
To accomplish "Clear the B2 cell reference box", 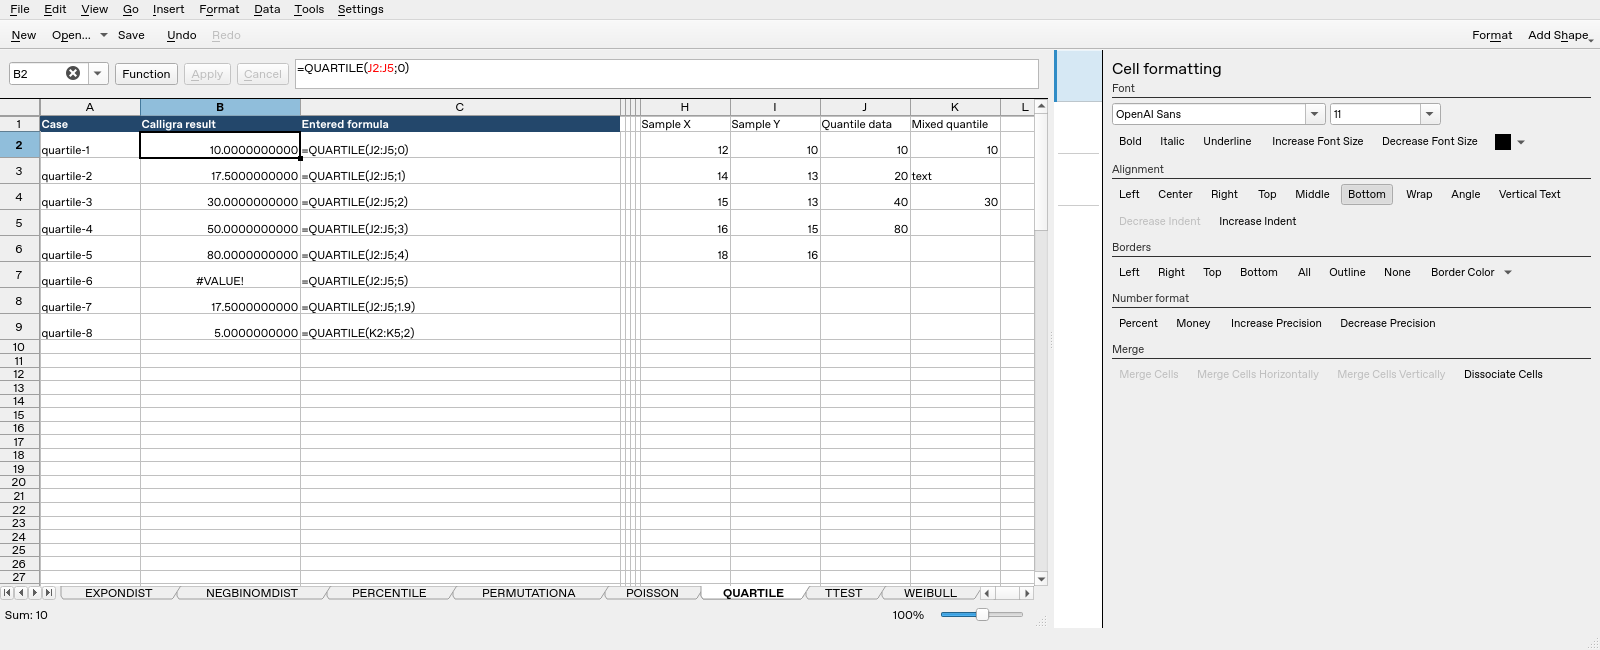I will pyautogui.click(x=73, y=73).
